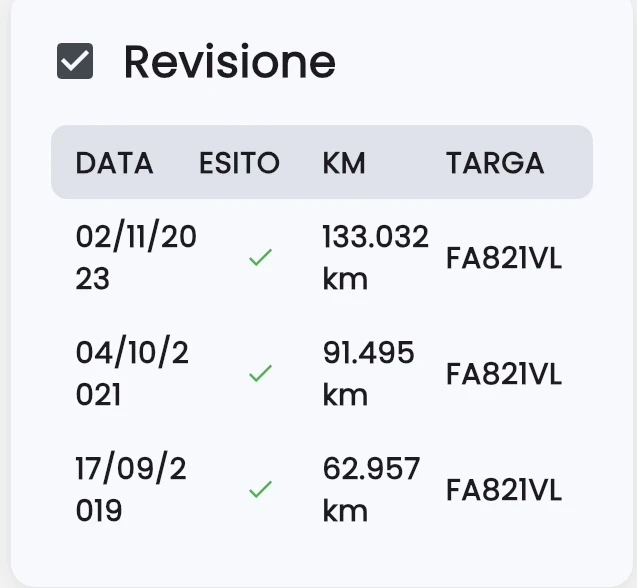Click the green checkmark for 17/09/2019 revision
Viewport: 637px width, 588px height.
coord(260,490)
